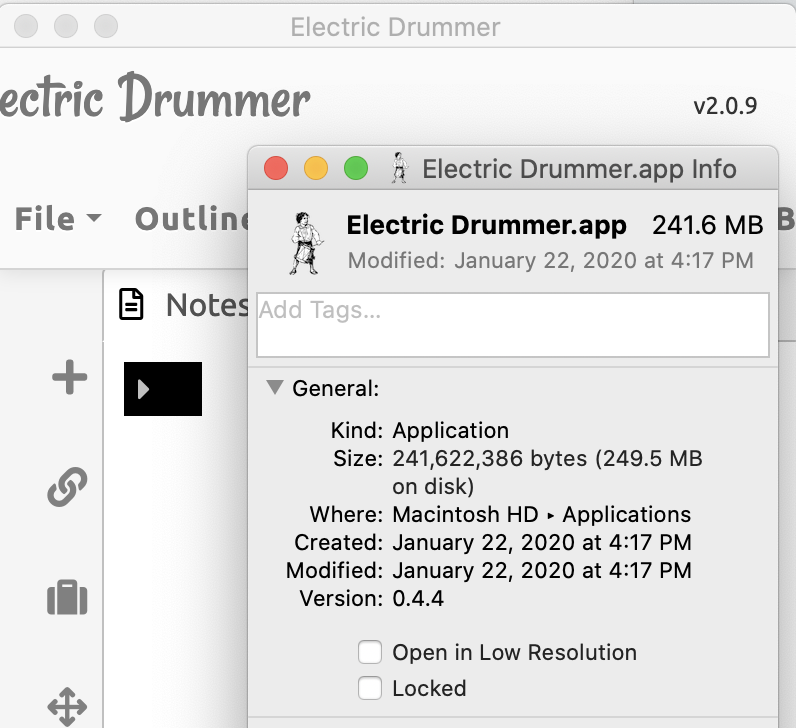Click Applications in the Where path
Screen dimensions: 796x728
point(627,515)
